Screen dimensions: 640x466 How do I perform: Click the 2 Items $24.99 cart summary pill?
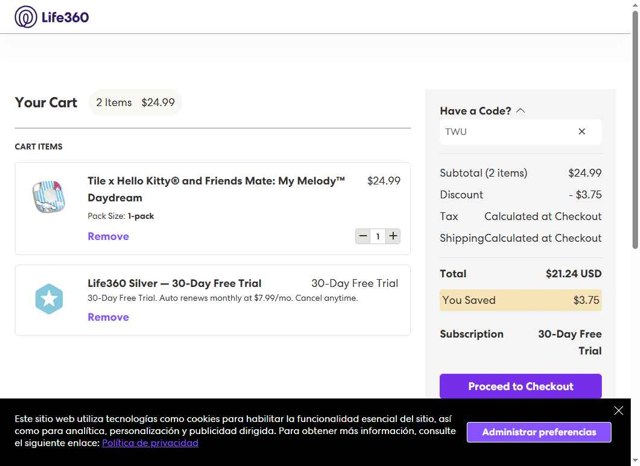pos(135,102)
